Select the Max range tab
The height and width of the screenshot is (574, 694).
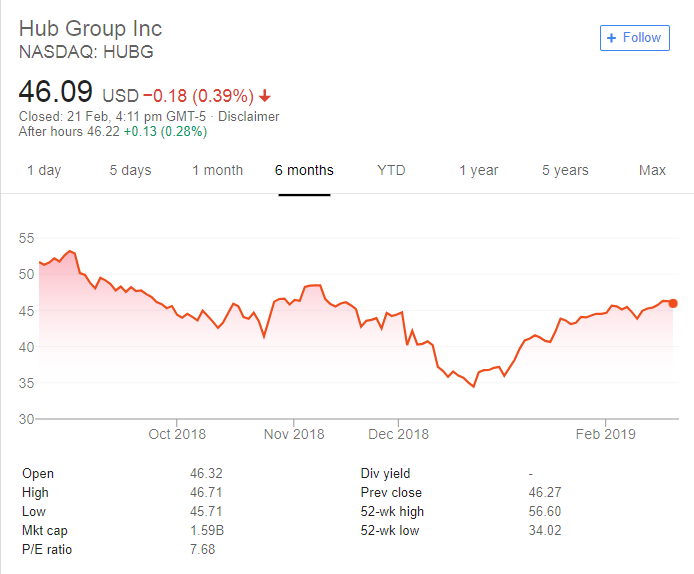[652, 170]
